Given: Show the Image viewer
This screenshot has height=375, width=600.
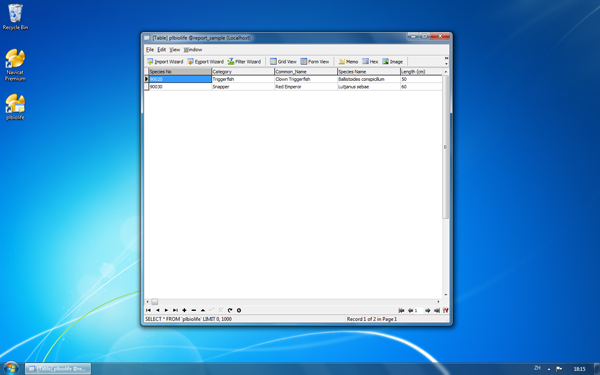Looking at the screenshot, I should point(393,62).
